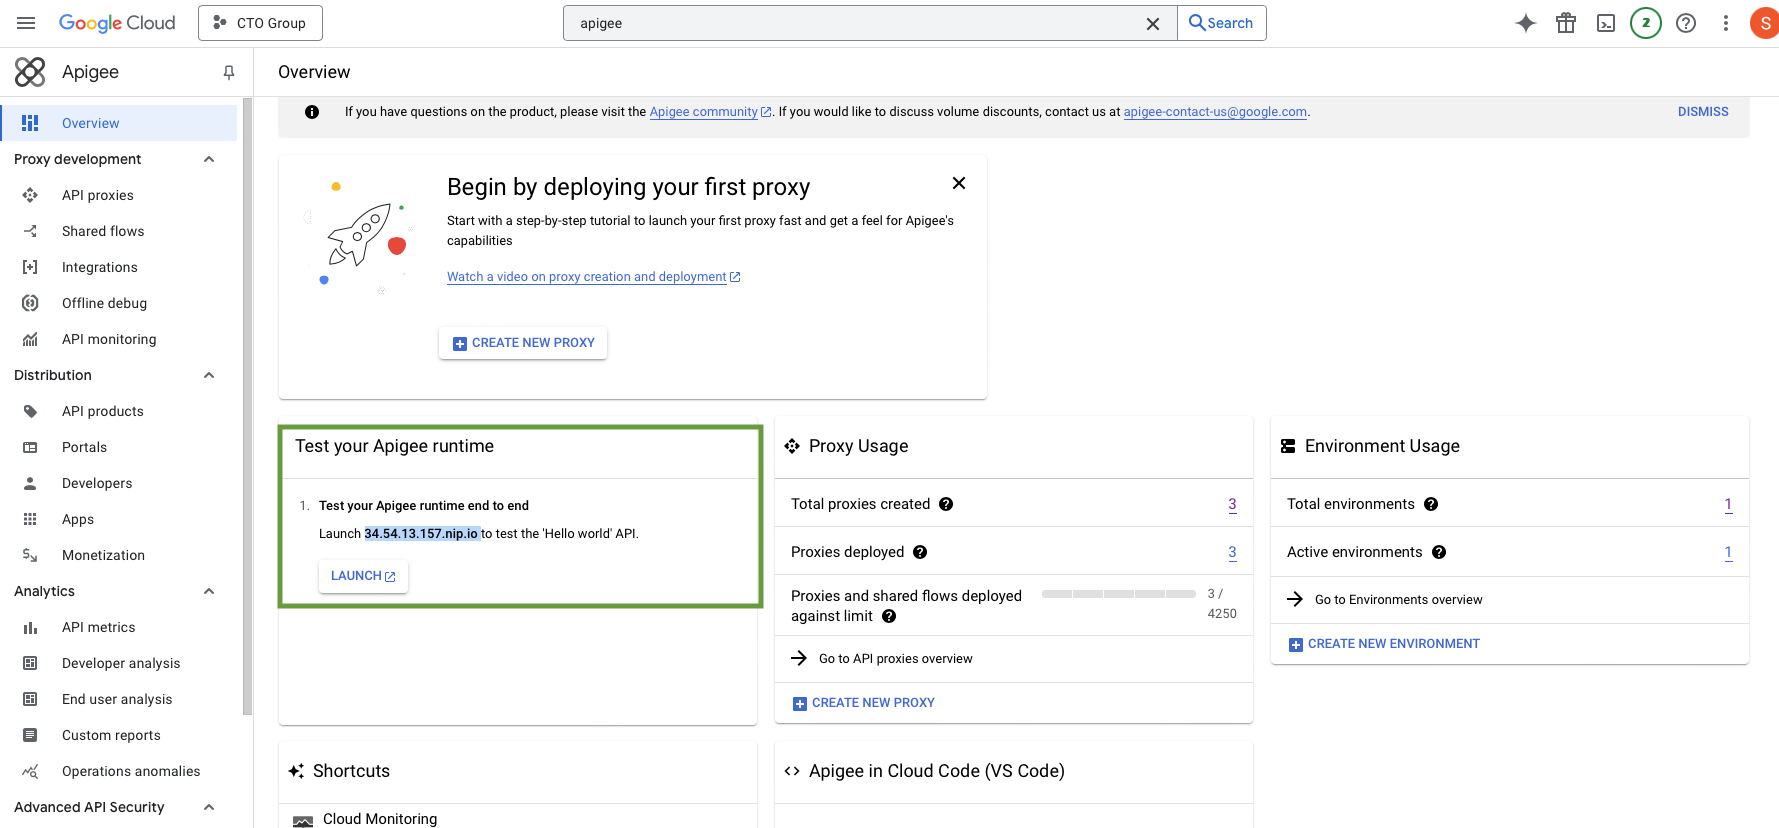
Task: Open Gemini AI assistant sparkle icon
Action: point(1525,23)
